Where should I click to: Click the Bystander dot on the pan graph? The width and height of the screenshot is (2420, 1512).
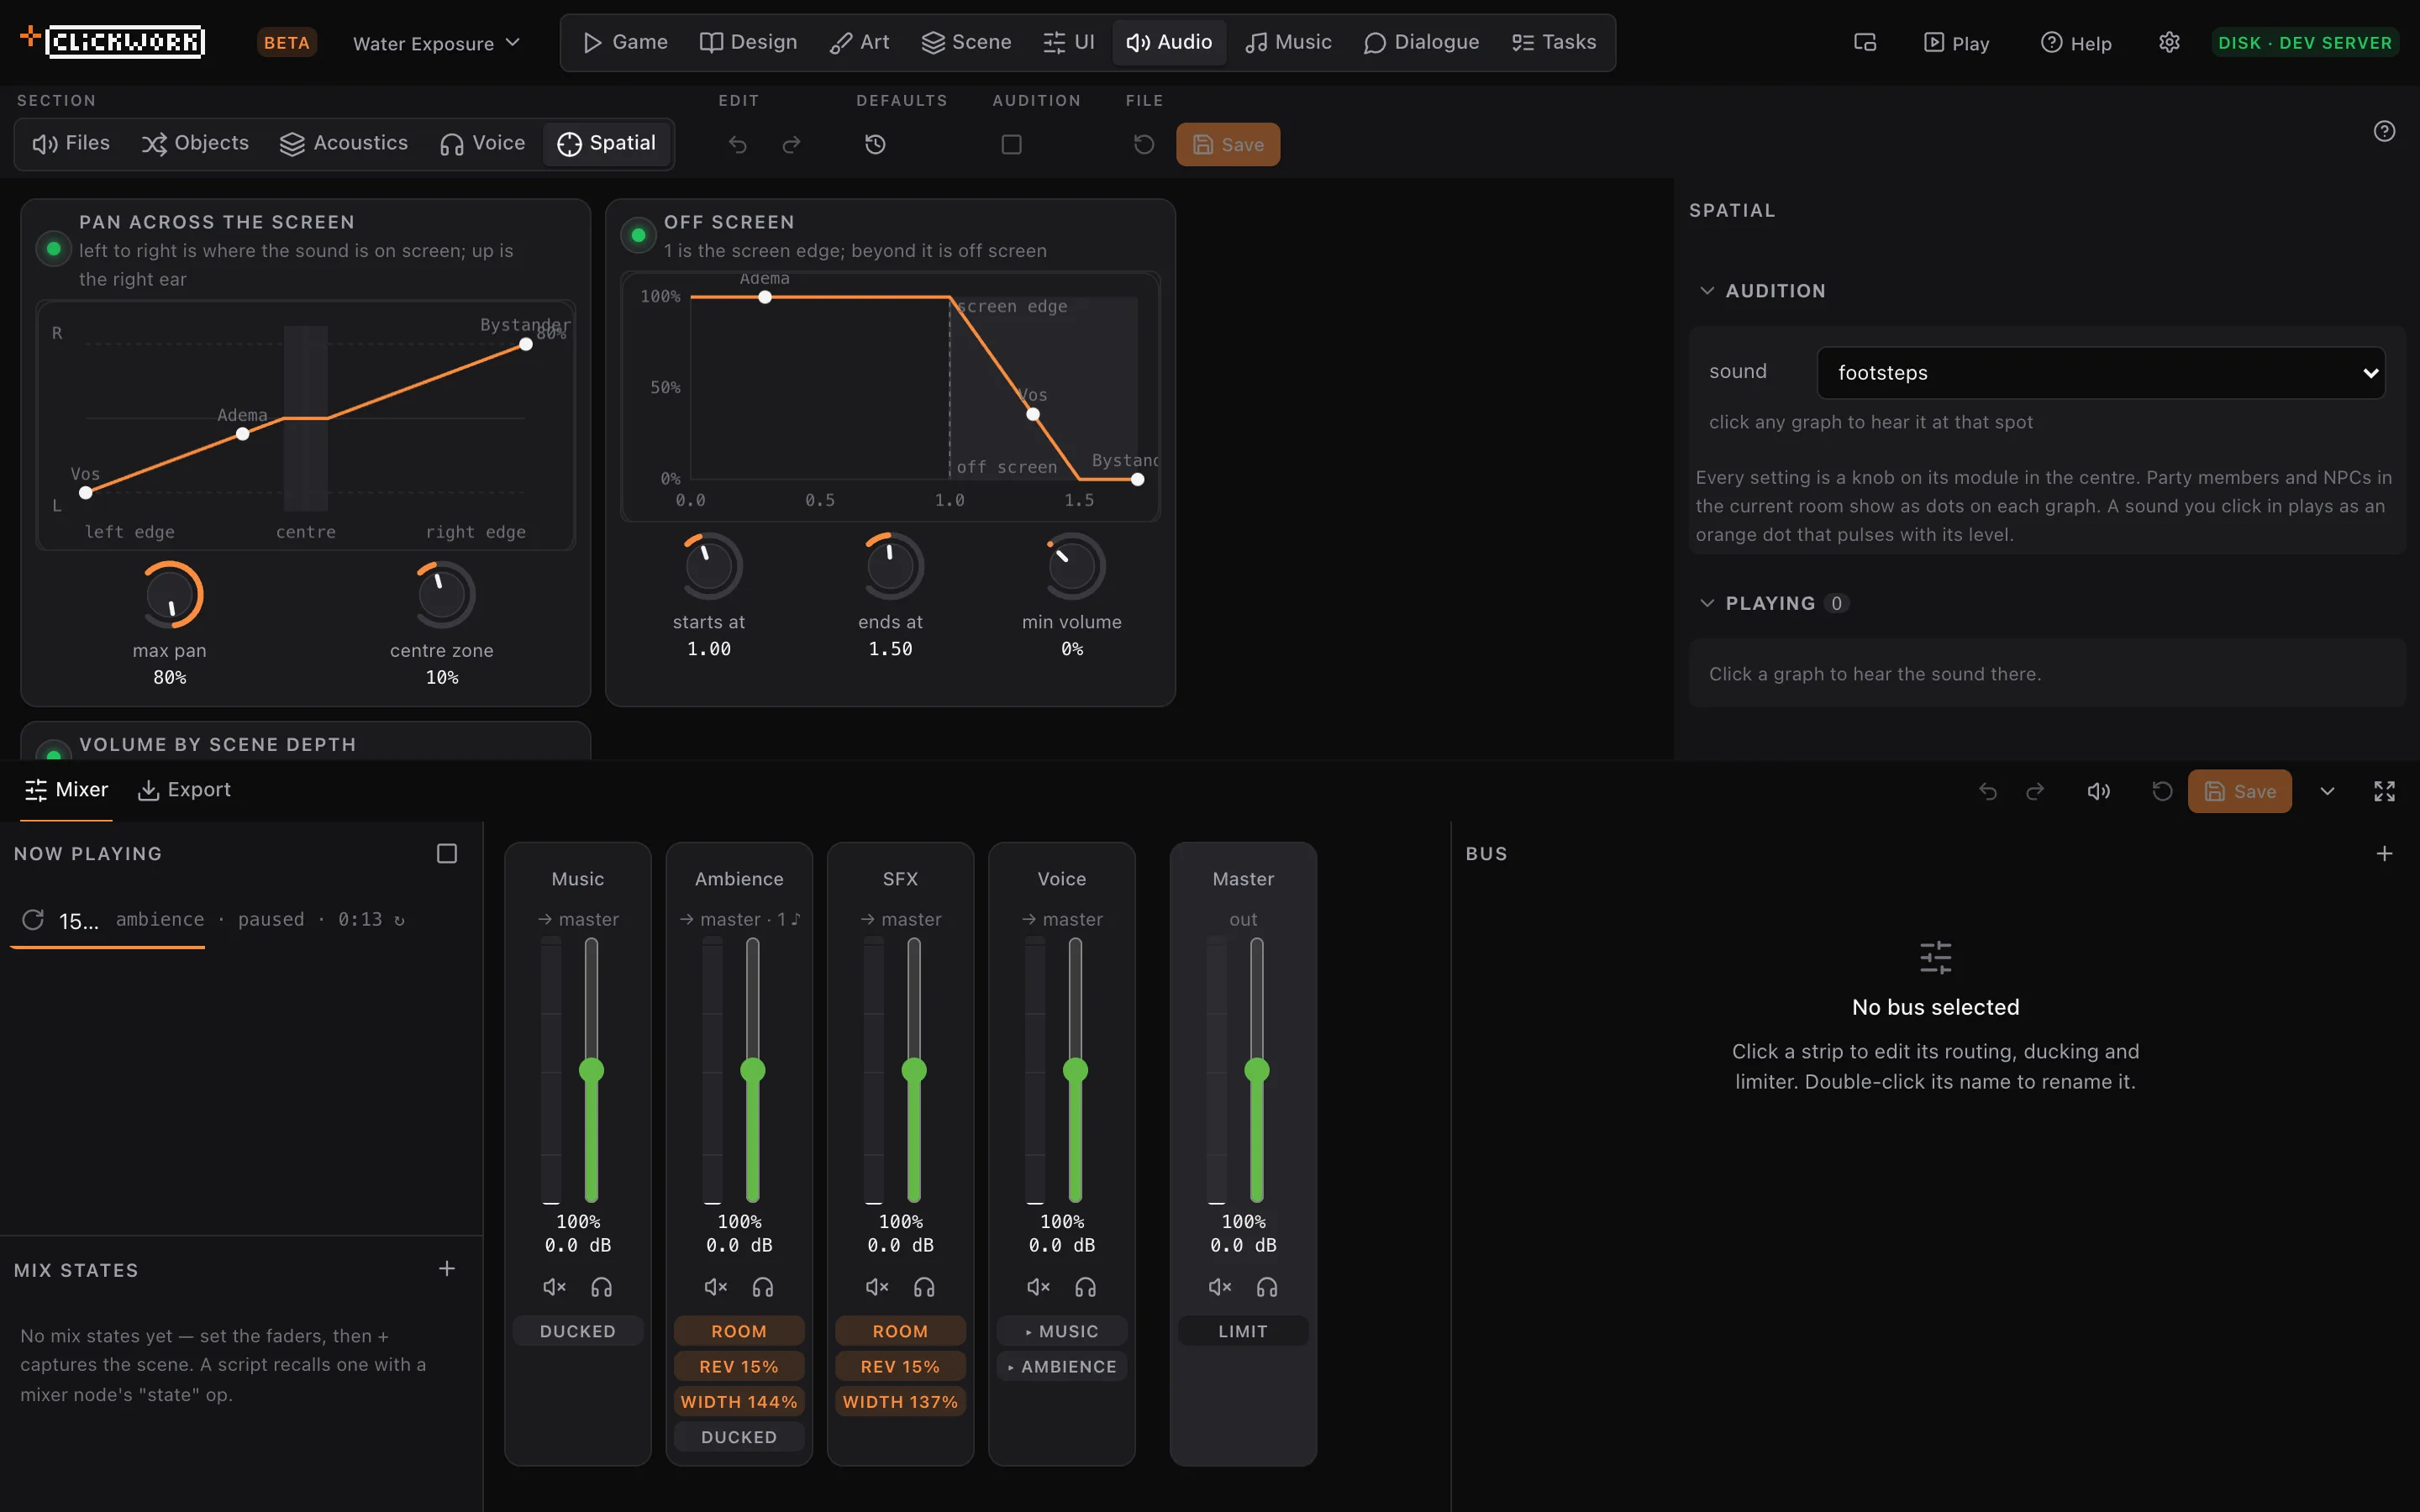[526, 344]
